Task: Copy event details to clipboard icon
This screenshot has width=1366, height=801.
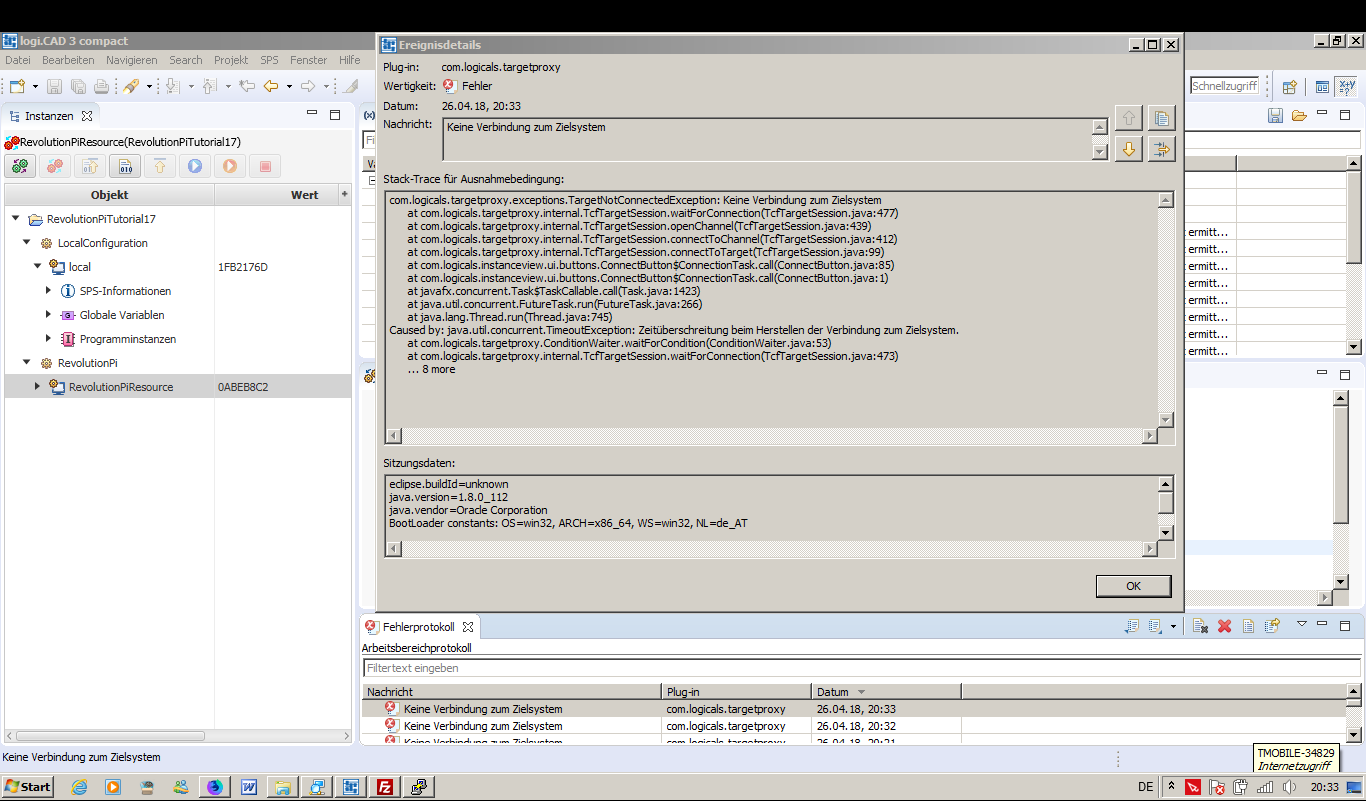Action: coord(1161,118)
